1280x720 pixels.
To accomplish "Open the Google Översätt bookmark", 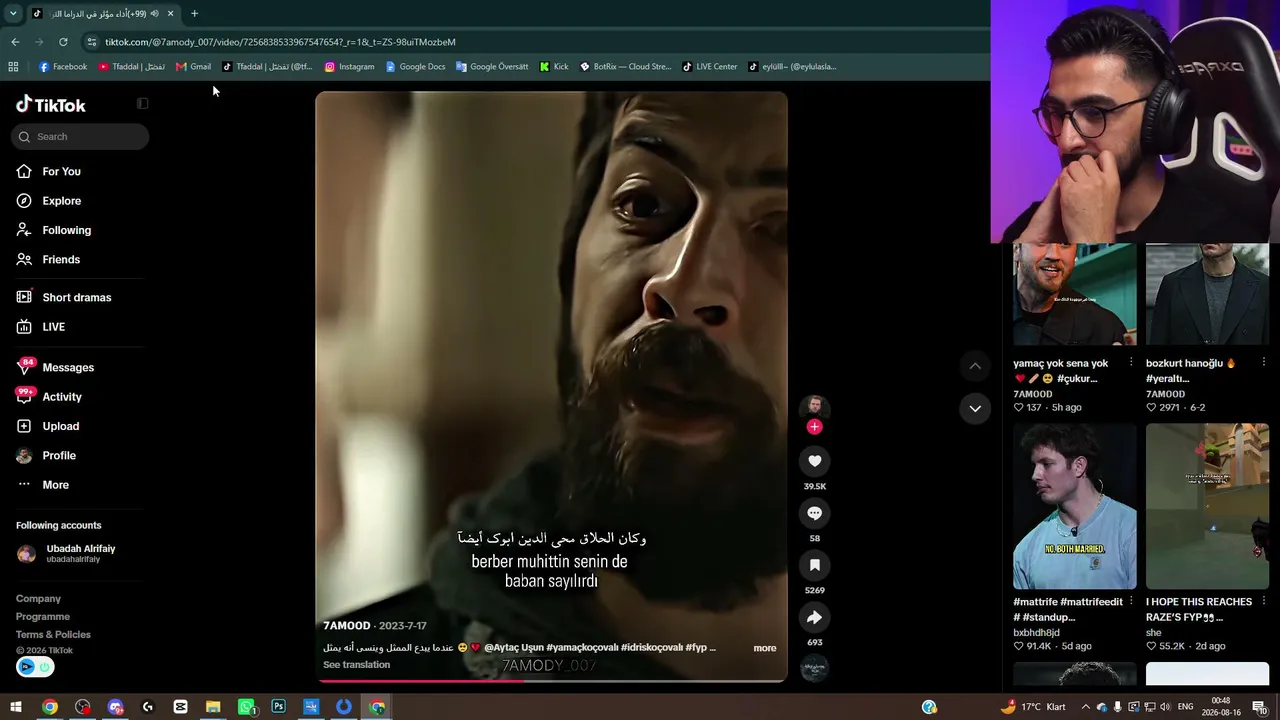I will click(491, 67).
